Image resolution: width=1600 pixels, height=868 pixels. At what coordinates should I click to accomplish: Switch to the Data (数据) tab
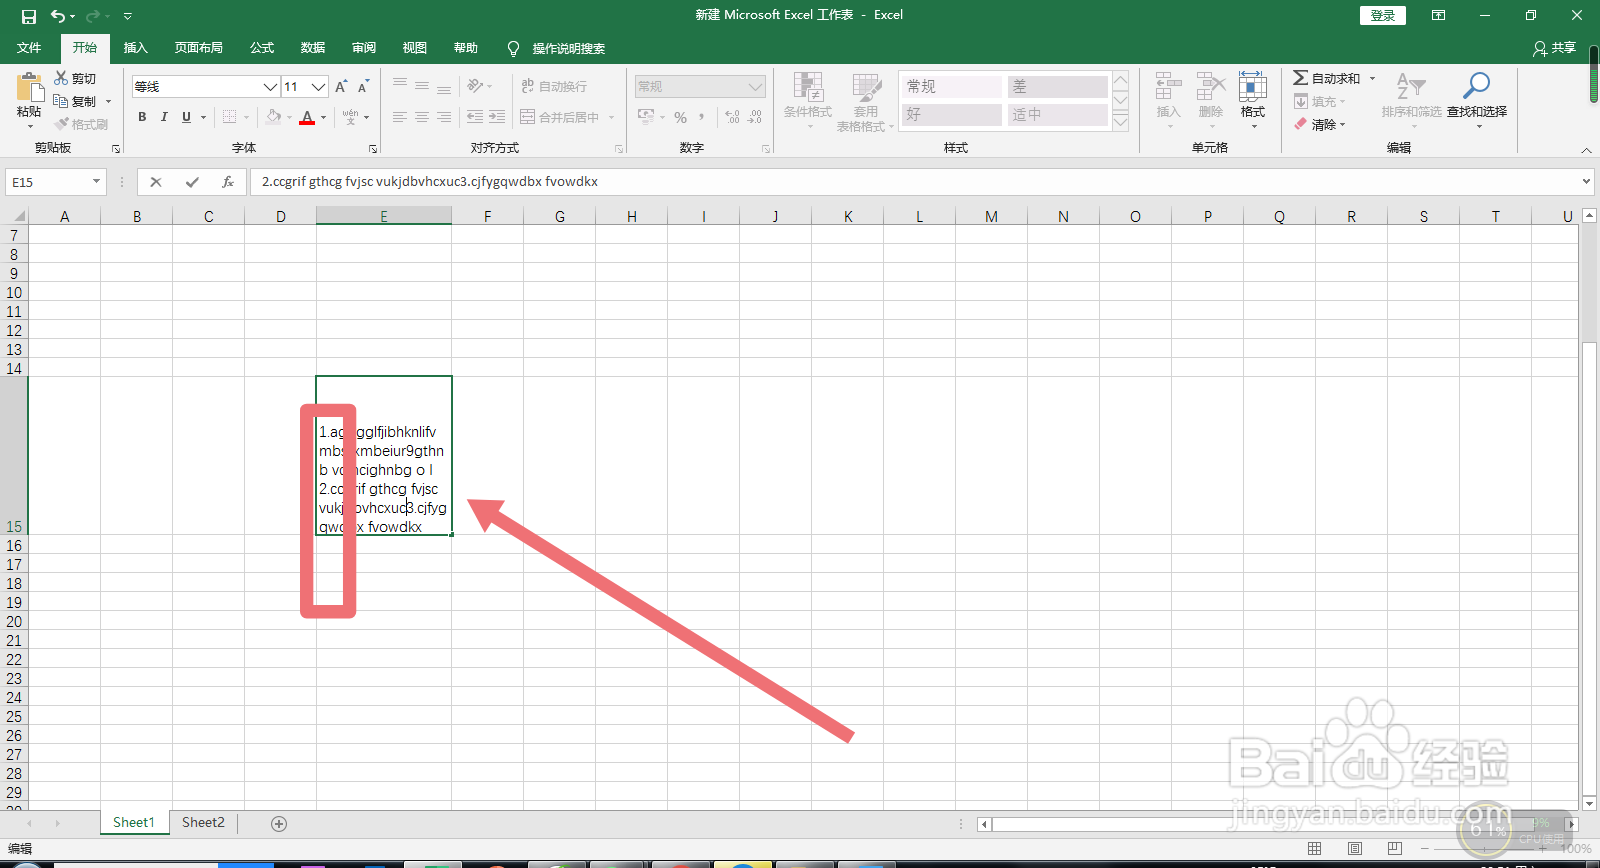(313, 48)
